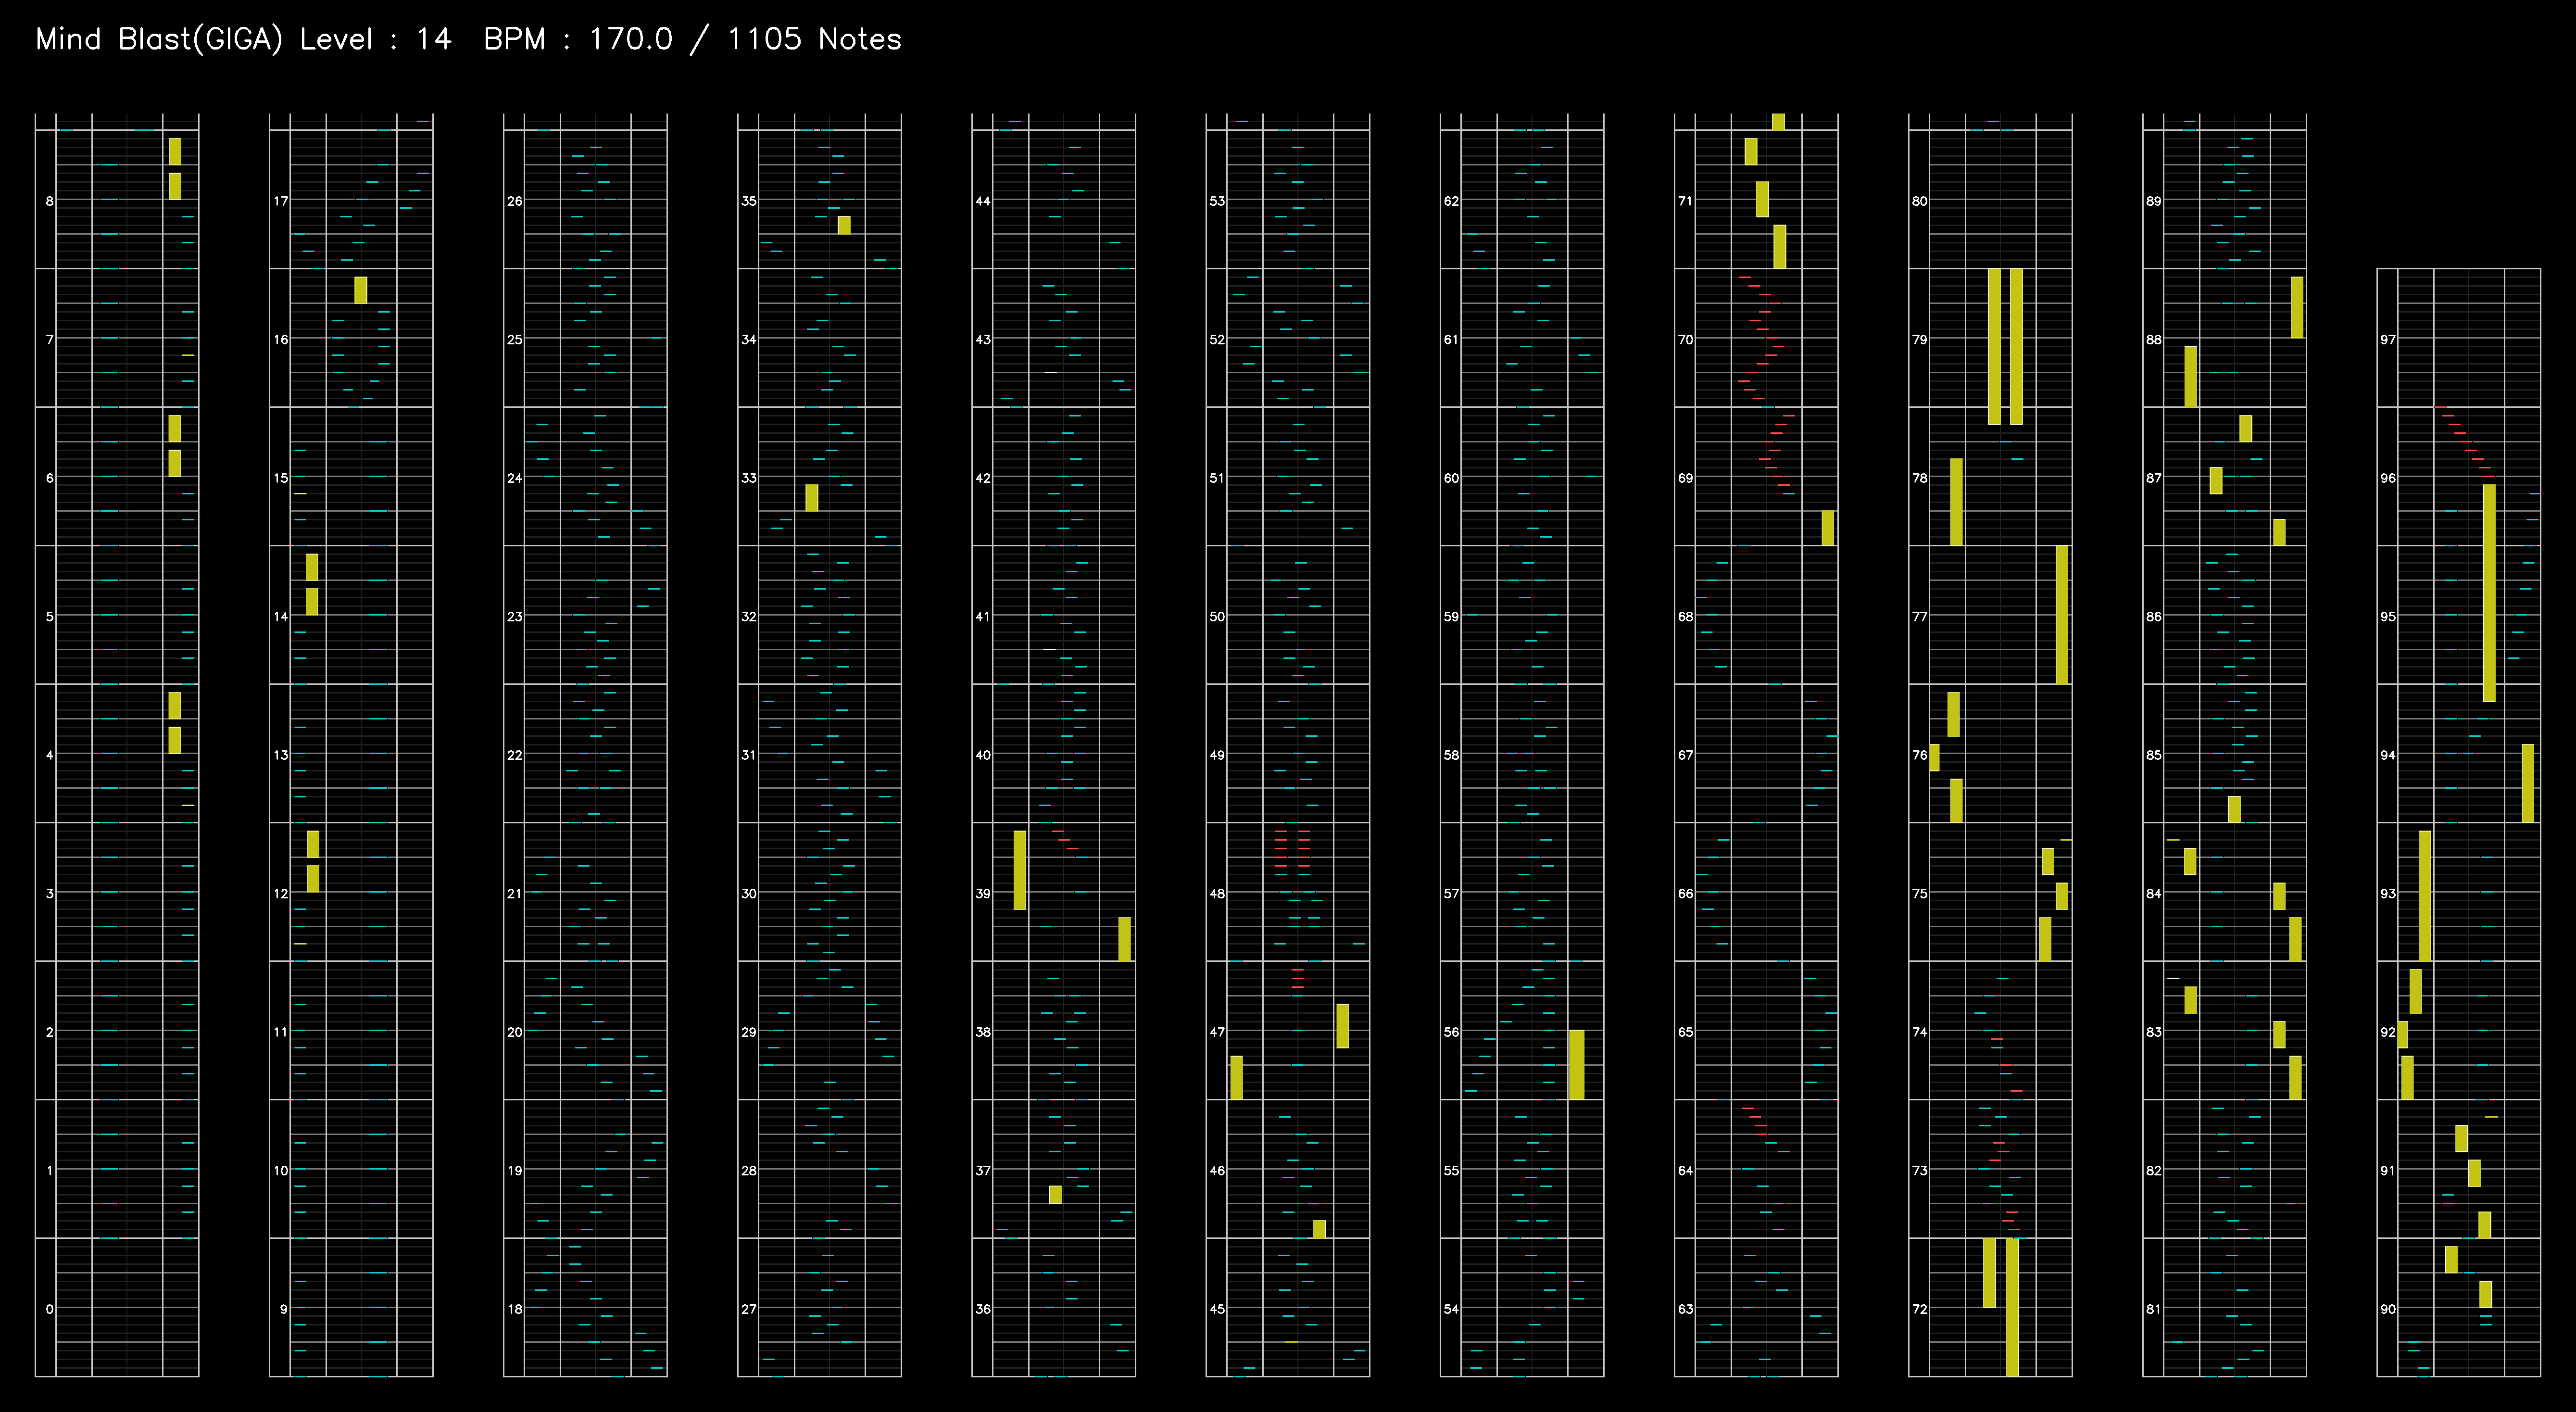Select measure number 48 label
This screenshot has height=1412, width=2576.
tap(1217, 894)
